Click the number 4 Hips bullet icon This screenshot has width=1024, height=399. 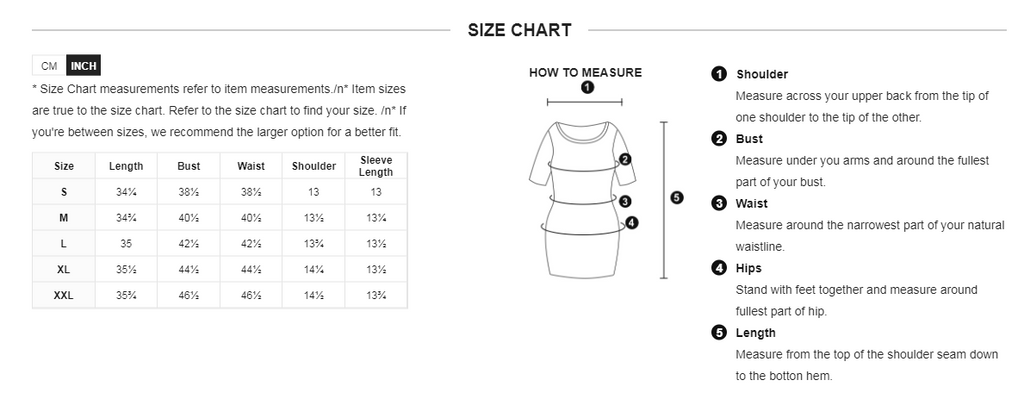718,268
